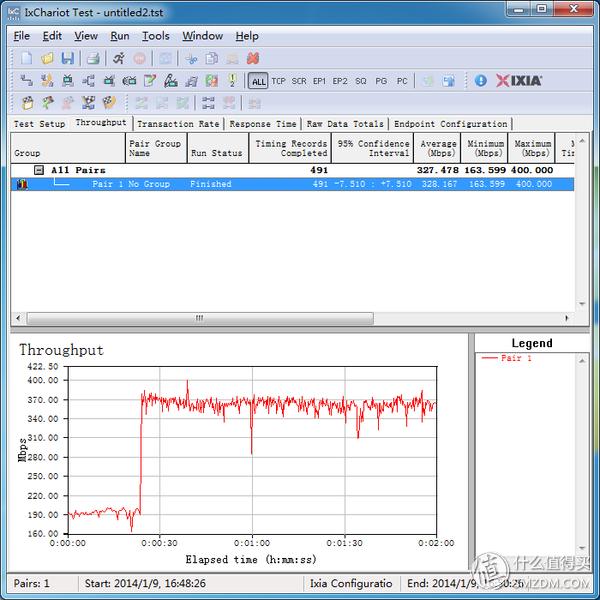Open the Transaction Rate tab

[178, 124]
